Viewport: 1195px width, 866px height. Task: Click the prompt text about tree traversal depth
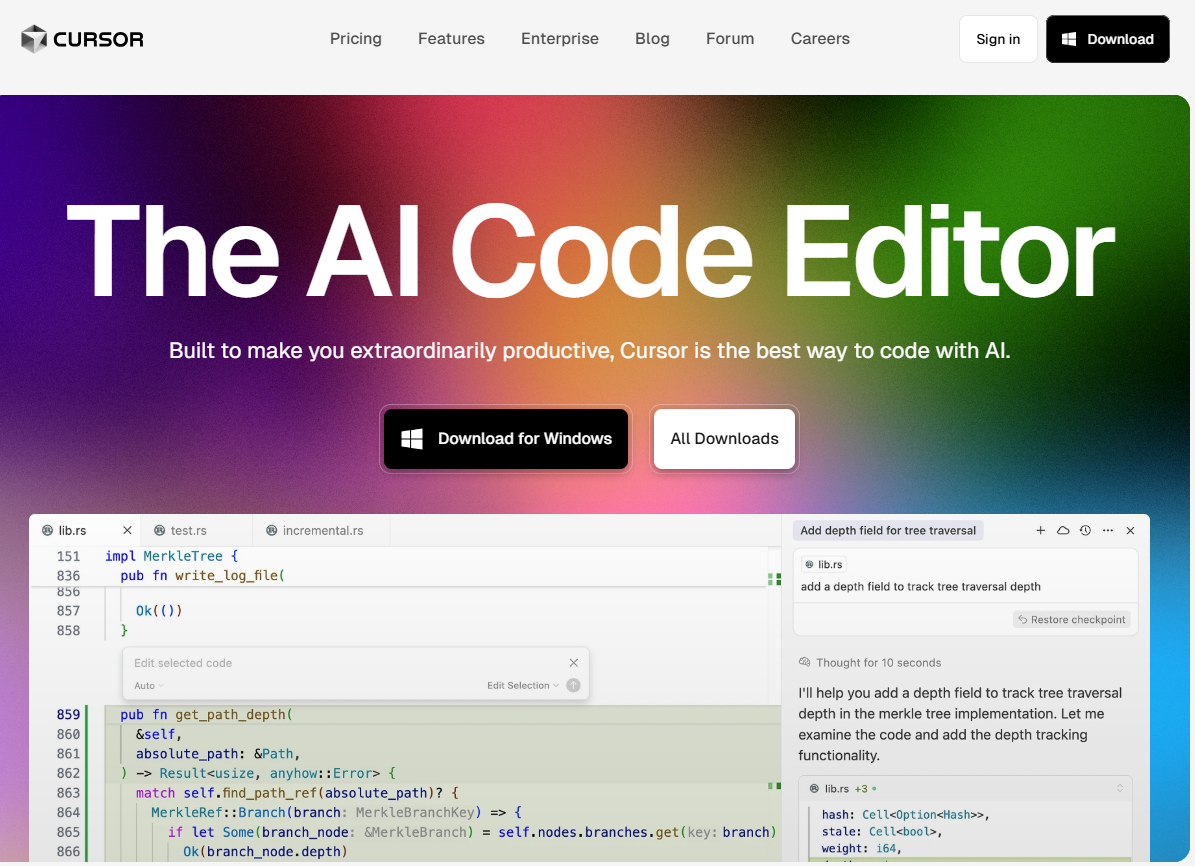(921, 586)
